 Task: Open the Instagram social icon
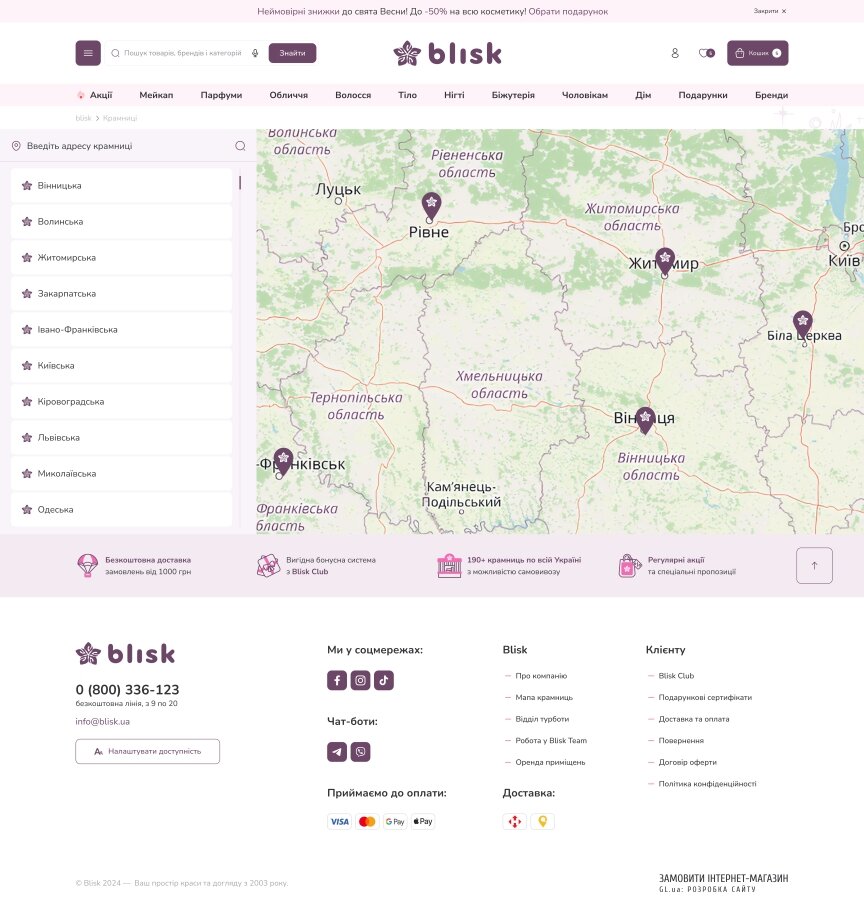coord(360,680)
